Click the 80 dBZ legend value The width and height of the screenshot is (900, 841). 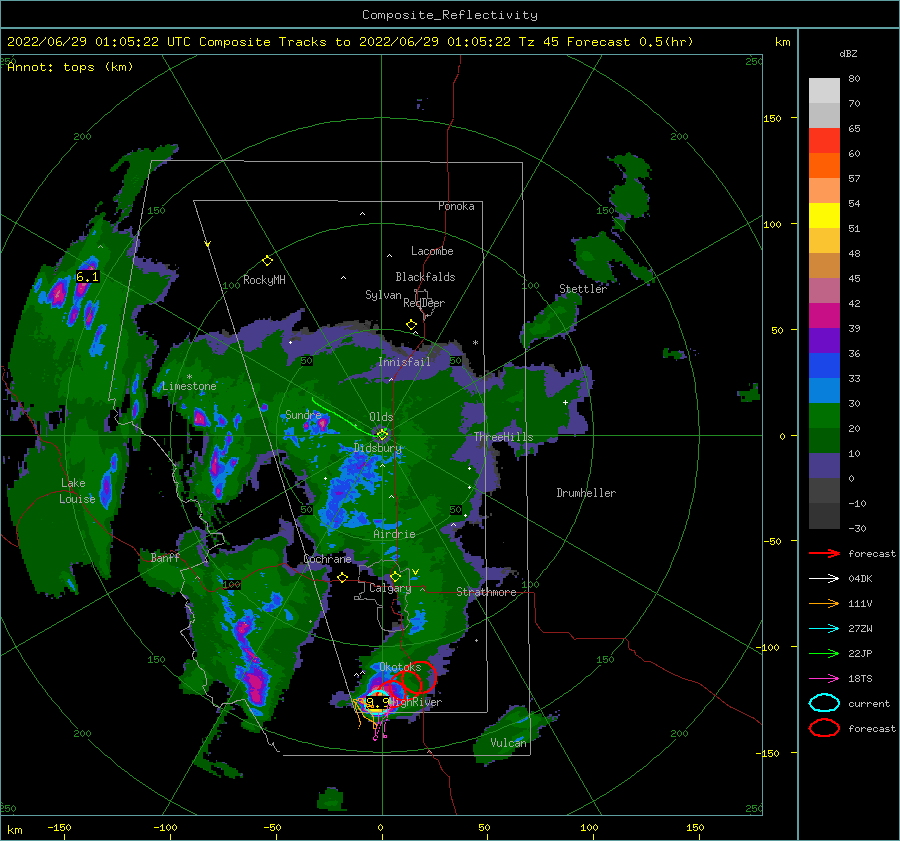pos(854,79)
